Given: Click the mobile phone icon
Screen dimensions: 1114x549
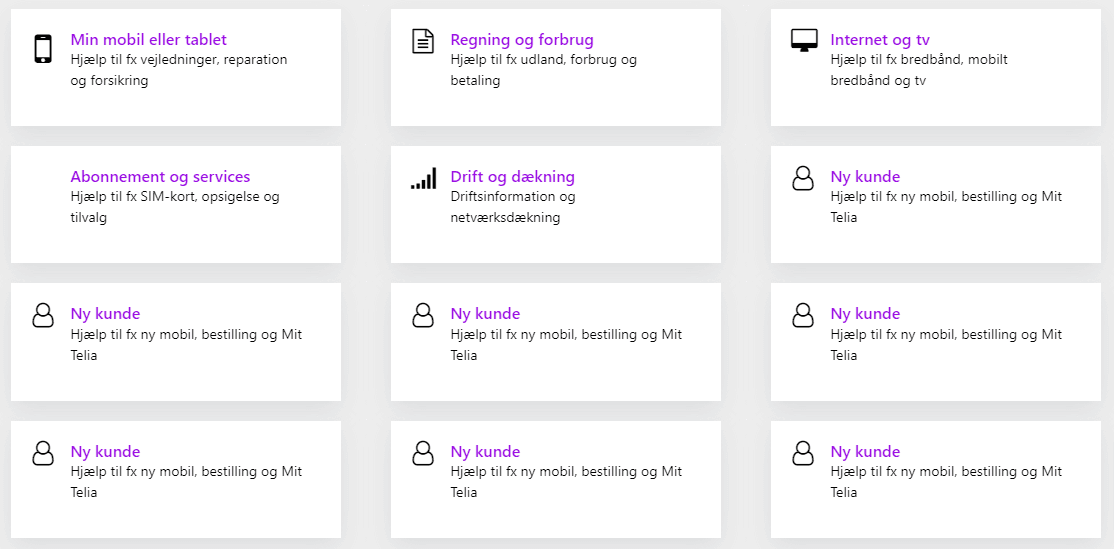Looking at the screenshot, I should click(43, 49).
